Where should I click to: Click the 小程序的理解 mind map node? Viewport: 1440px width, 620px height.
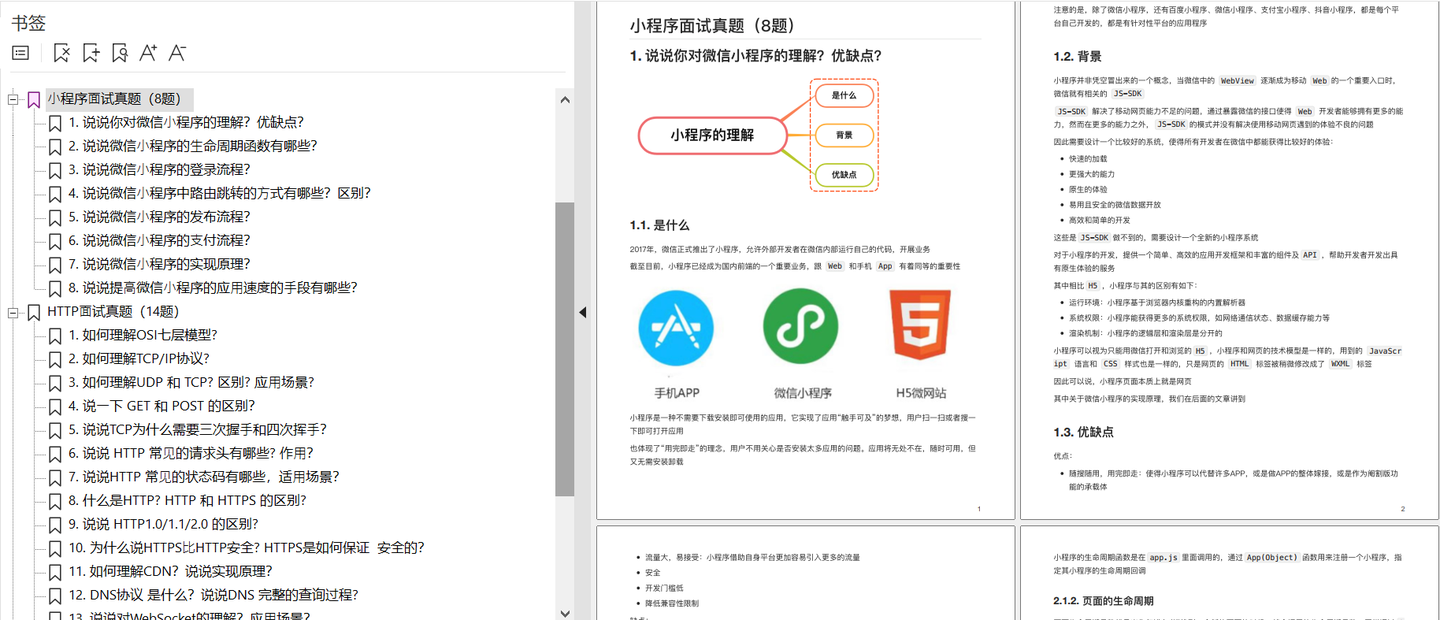tap(712, 135)
